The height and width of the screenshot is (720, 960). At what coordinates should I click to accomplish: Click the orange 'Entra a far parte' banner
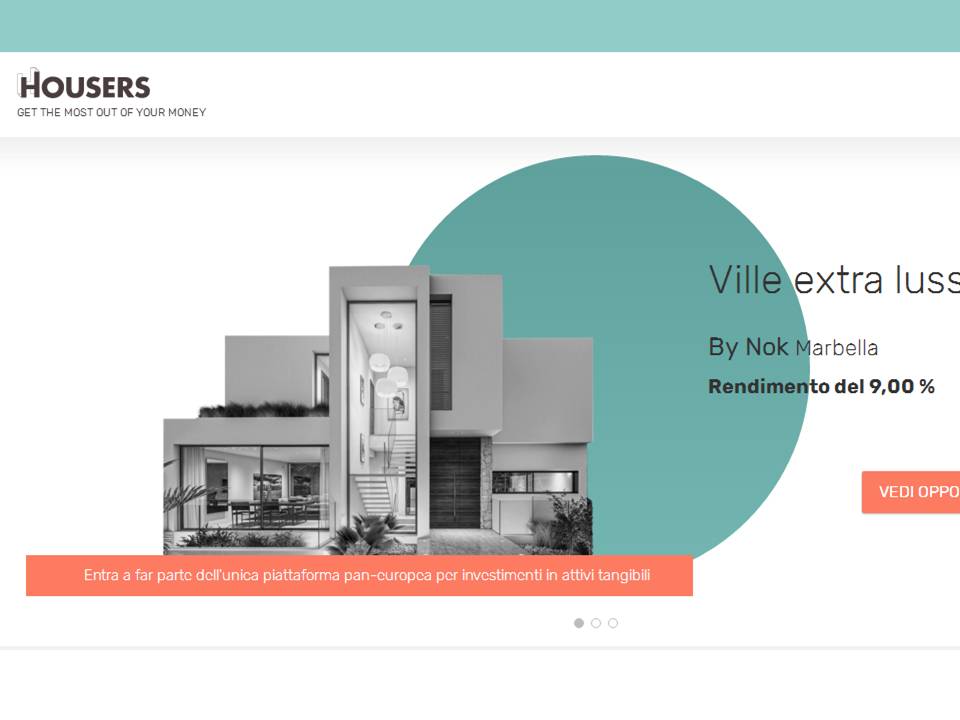click(x=359, y=576)
